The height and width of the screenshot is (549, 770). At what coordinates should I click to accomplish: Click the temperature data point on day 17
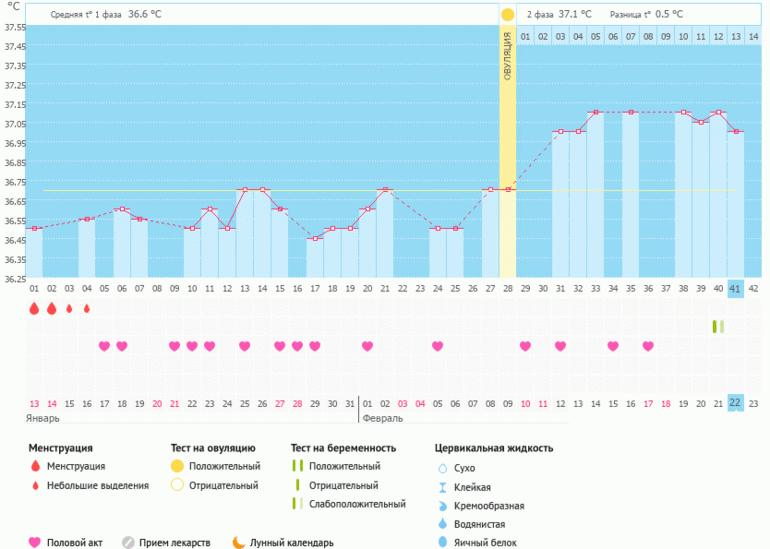[315, 238]
